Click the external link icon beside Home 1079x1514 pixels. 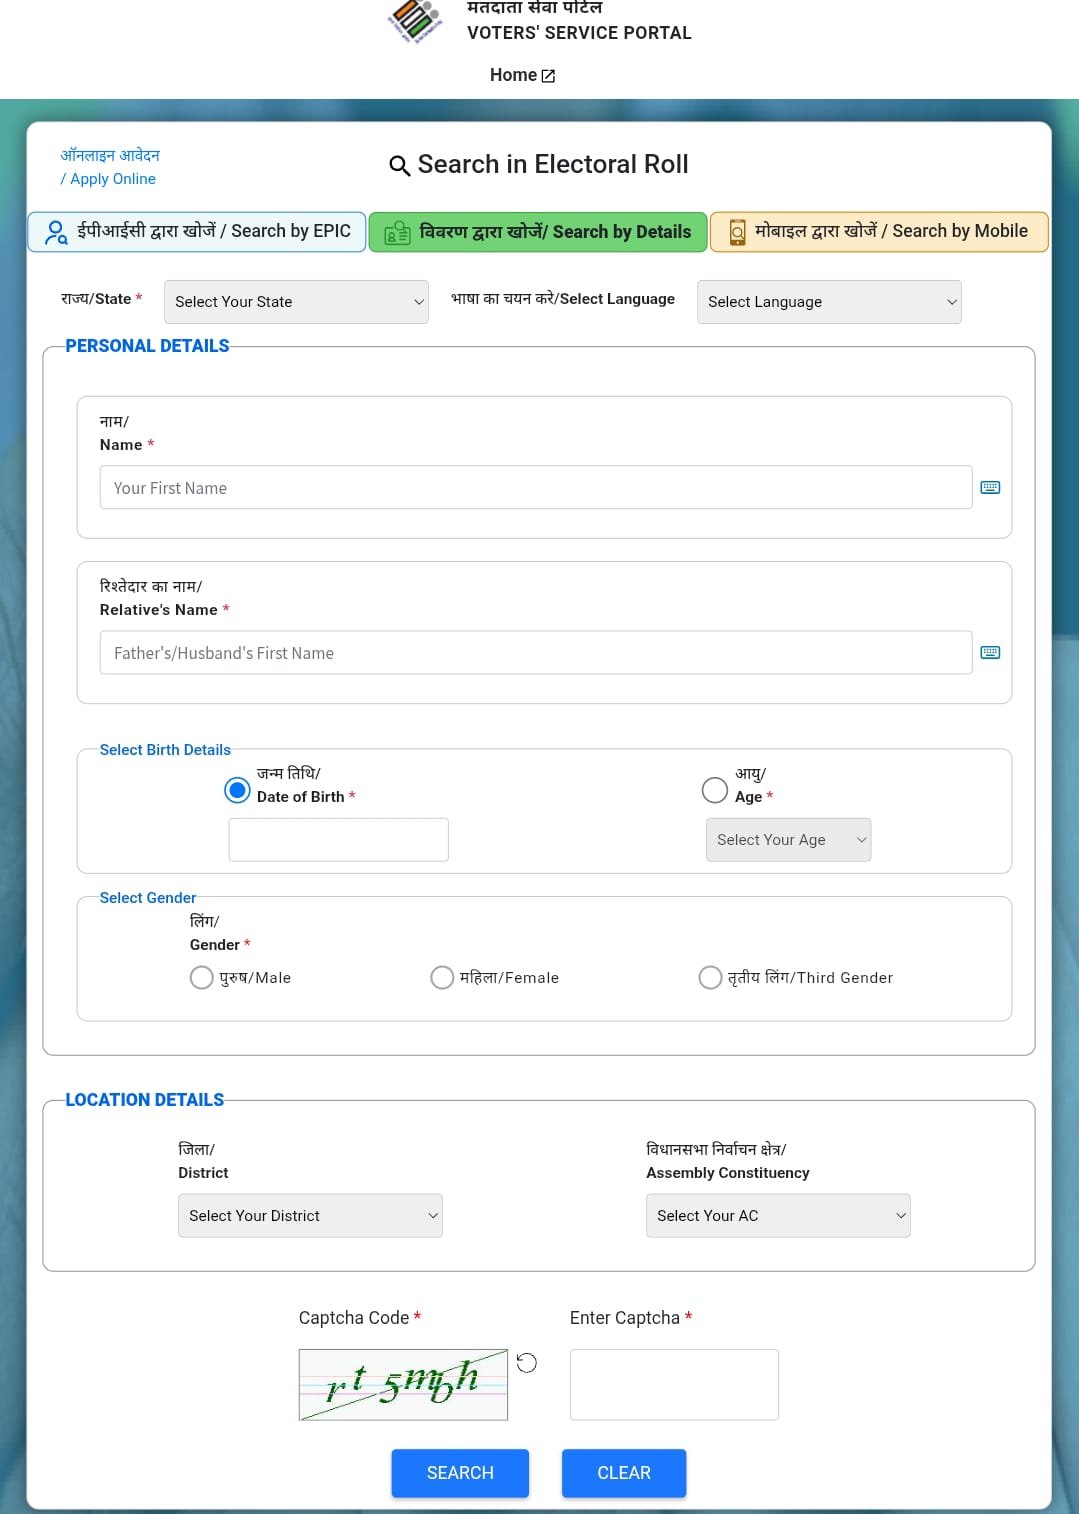point(548,76)
